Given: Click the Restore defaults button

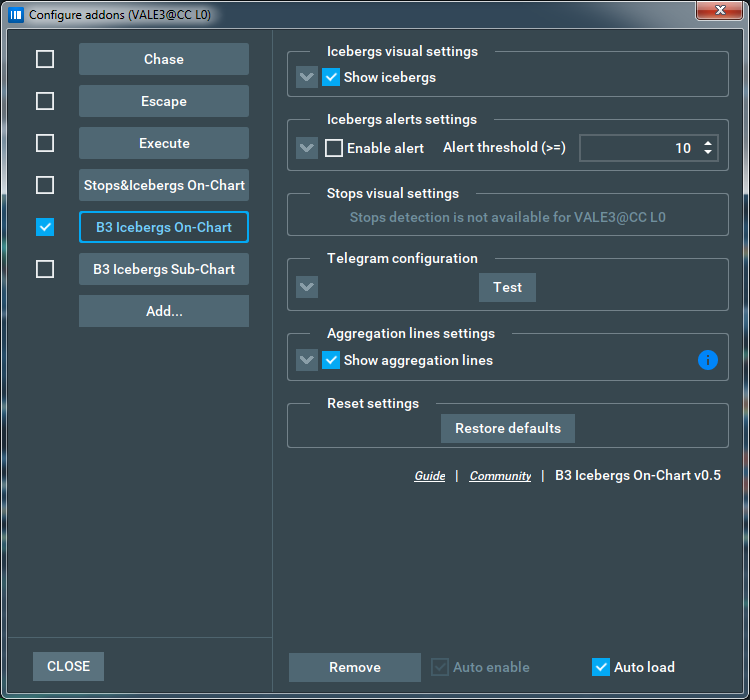Looking at the screenshot, I should click(x=508, y=428).
